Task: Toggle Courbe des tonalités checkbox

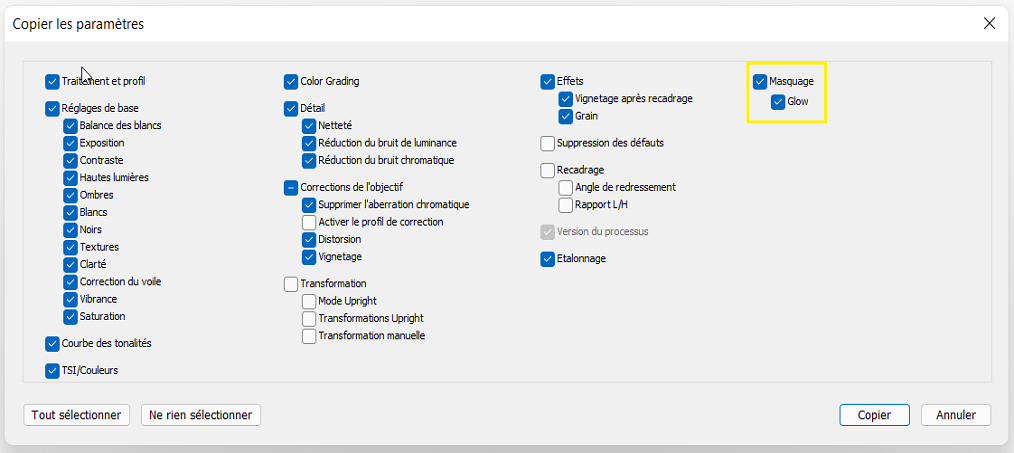Action: click(52, 344)
